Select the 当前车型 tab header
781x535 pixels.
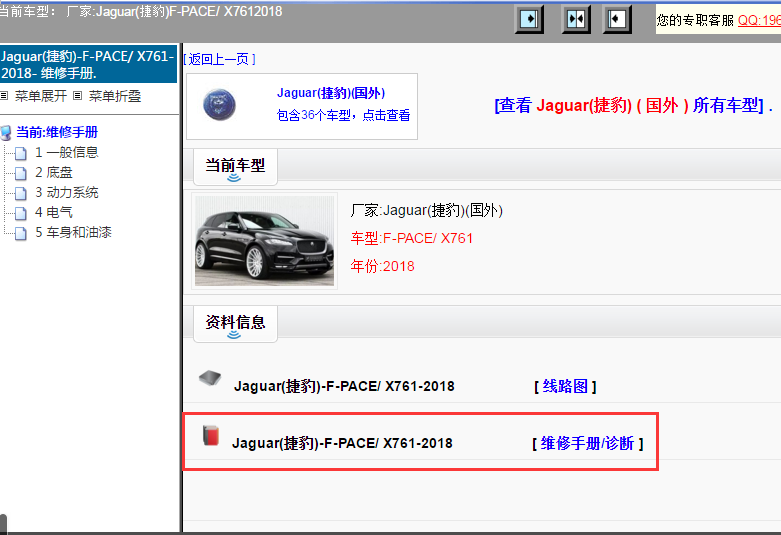coord(235,167)
